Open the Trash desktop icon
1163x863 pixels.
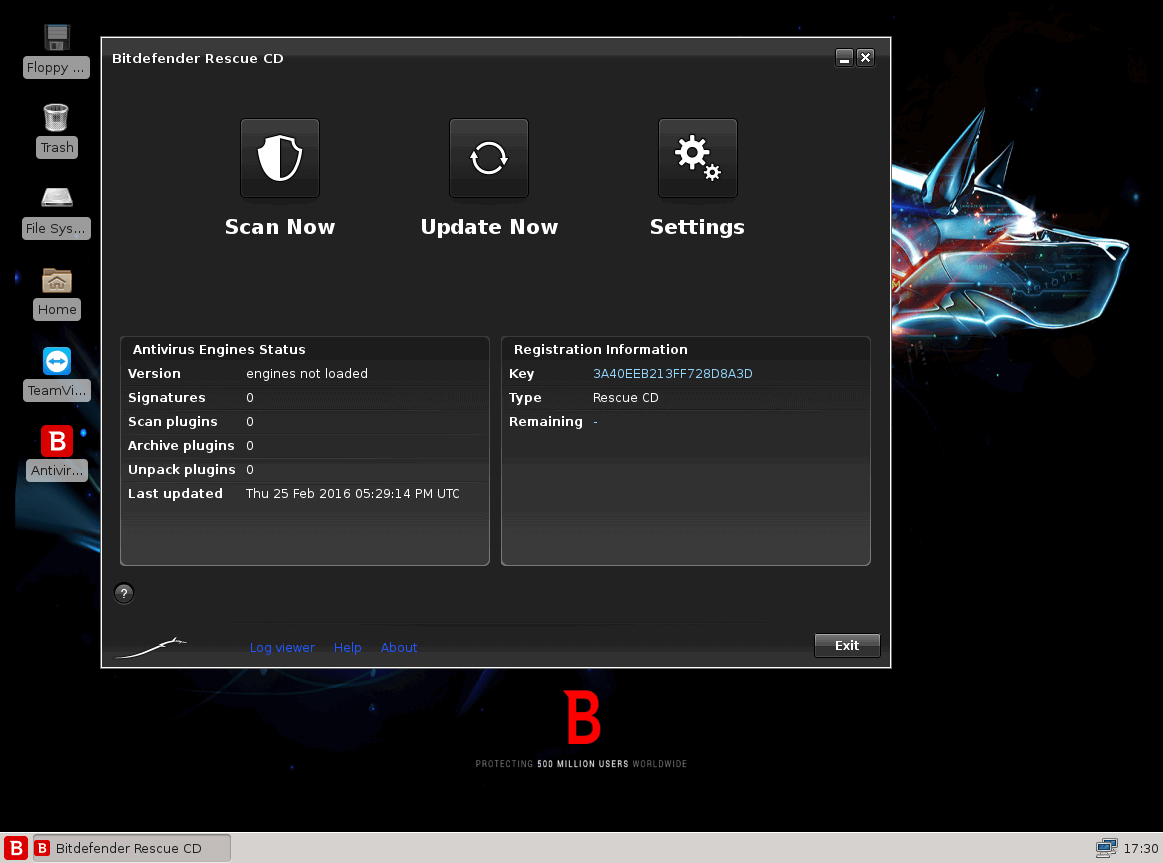tap(56, 118)
